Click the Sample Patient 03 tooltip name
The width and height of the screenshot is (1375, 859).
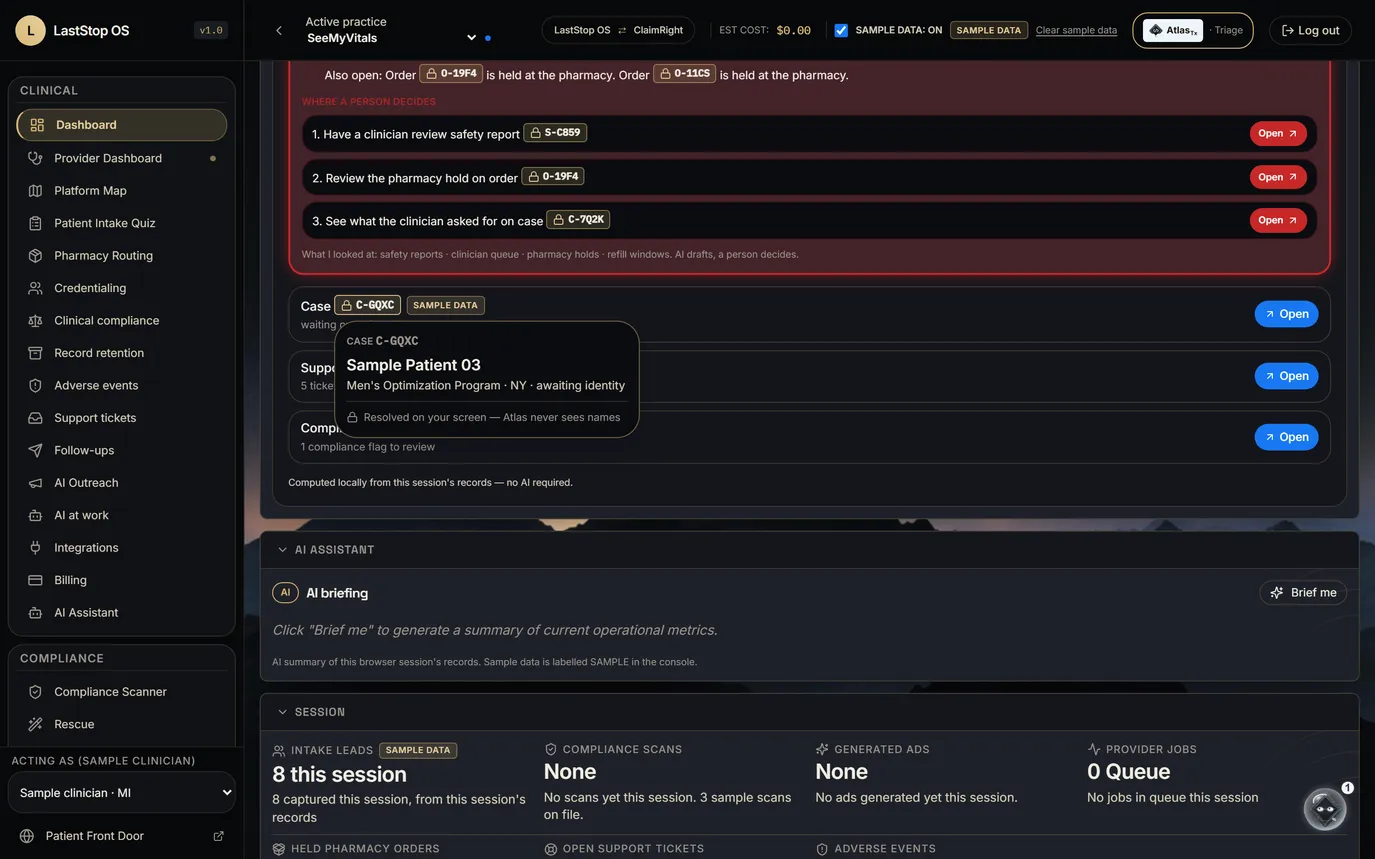pyautogui.click(x=413, y=365)
